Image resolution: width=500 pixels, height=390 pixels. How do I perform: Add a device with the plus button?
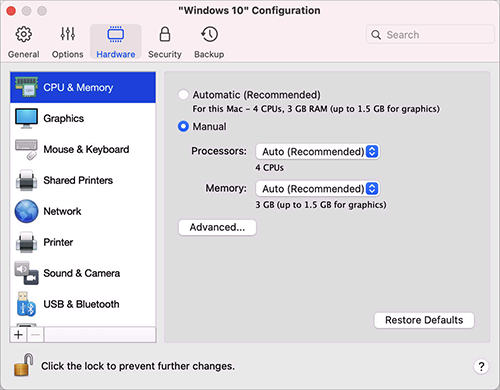[x=19, y=334]
